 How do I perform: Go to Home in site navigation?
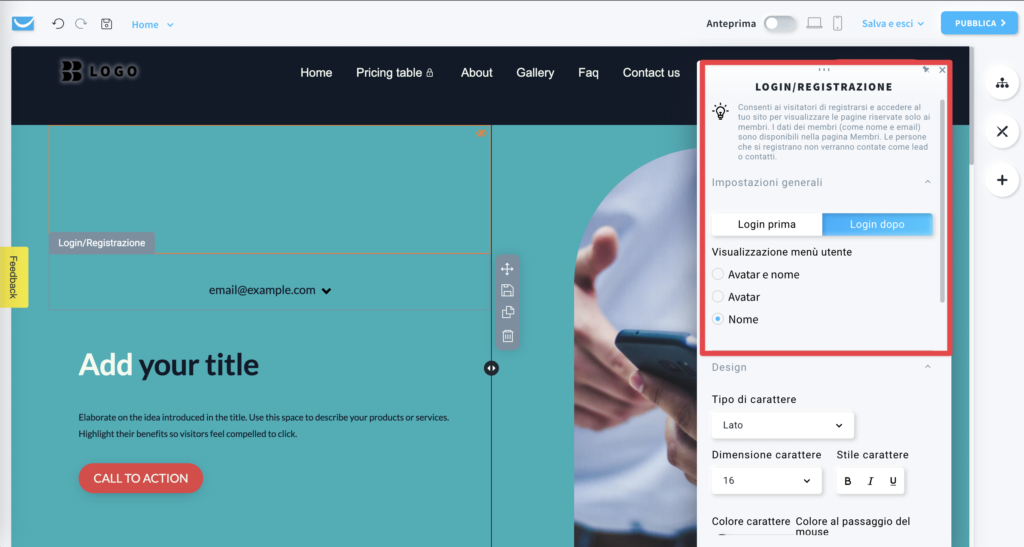316,72
